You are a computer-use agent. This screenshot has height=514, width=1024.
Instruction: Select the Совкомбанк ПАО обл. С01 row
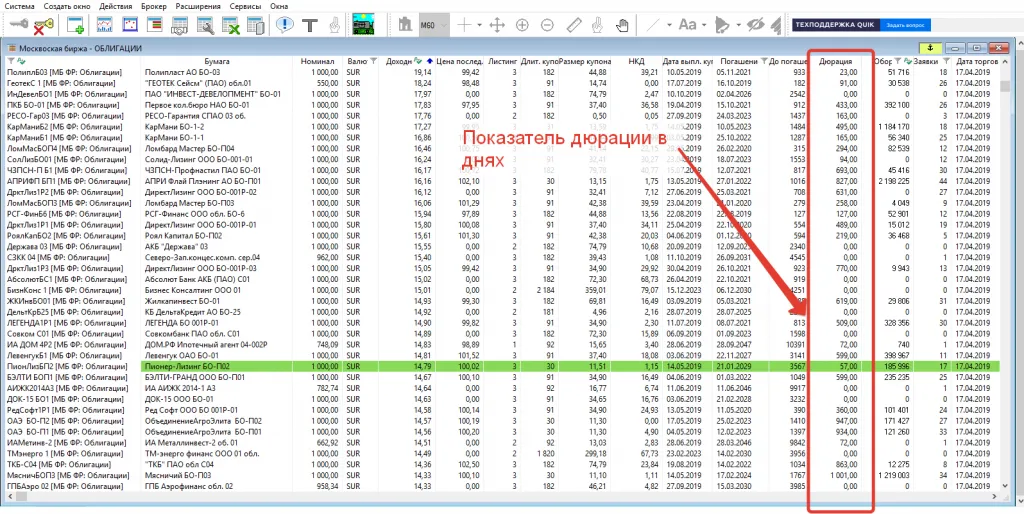(x=502, y=334)
